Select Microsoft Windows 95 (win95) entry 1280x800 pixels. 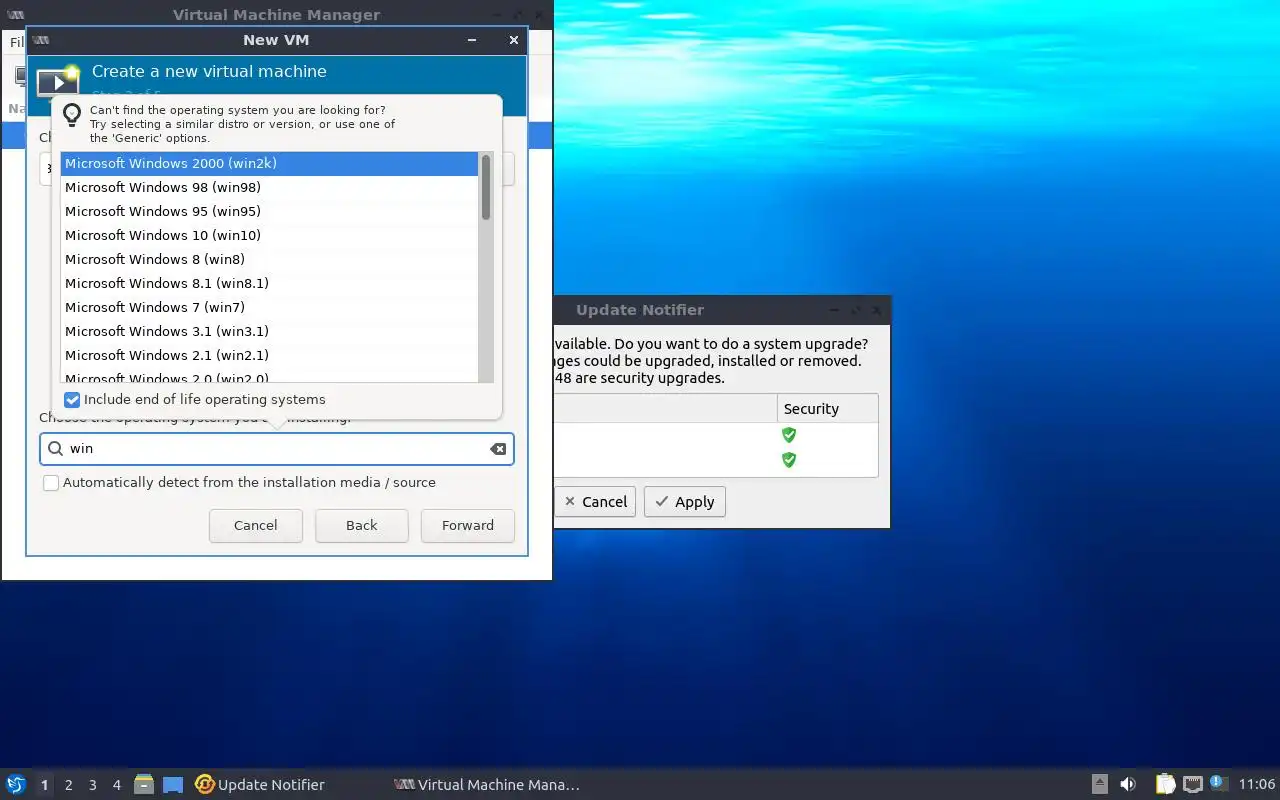coord(269,211)
